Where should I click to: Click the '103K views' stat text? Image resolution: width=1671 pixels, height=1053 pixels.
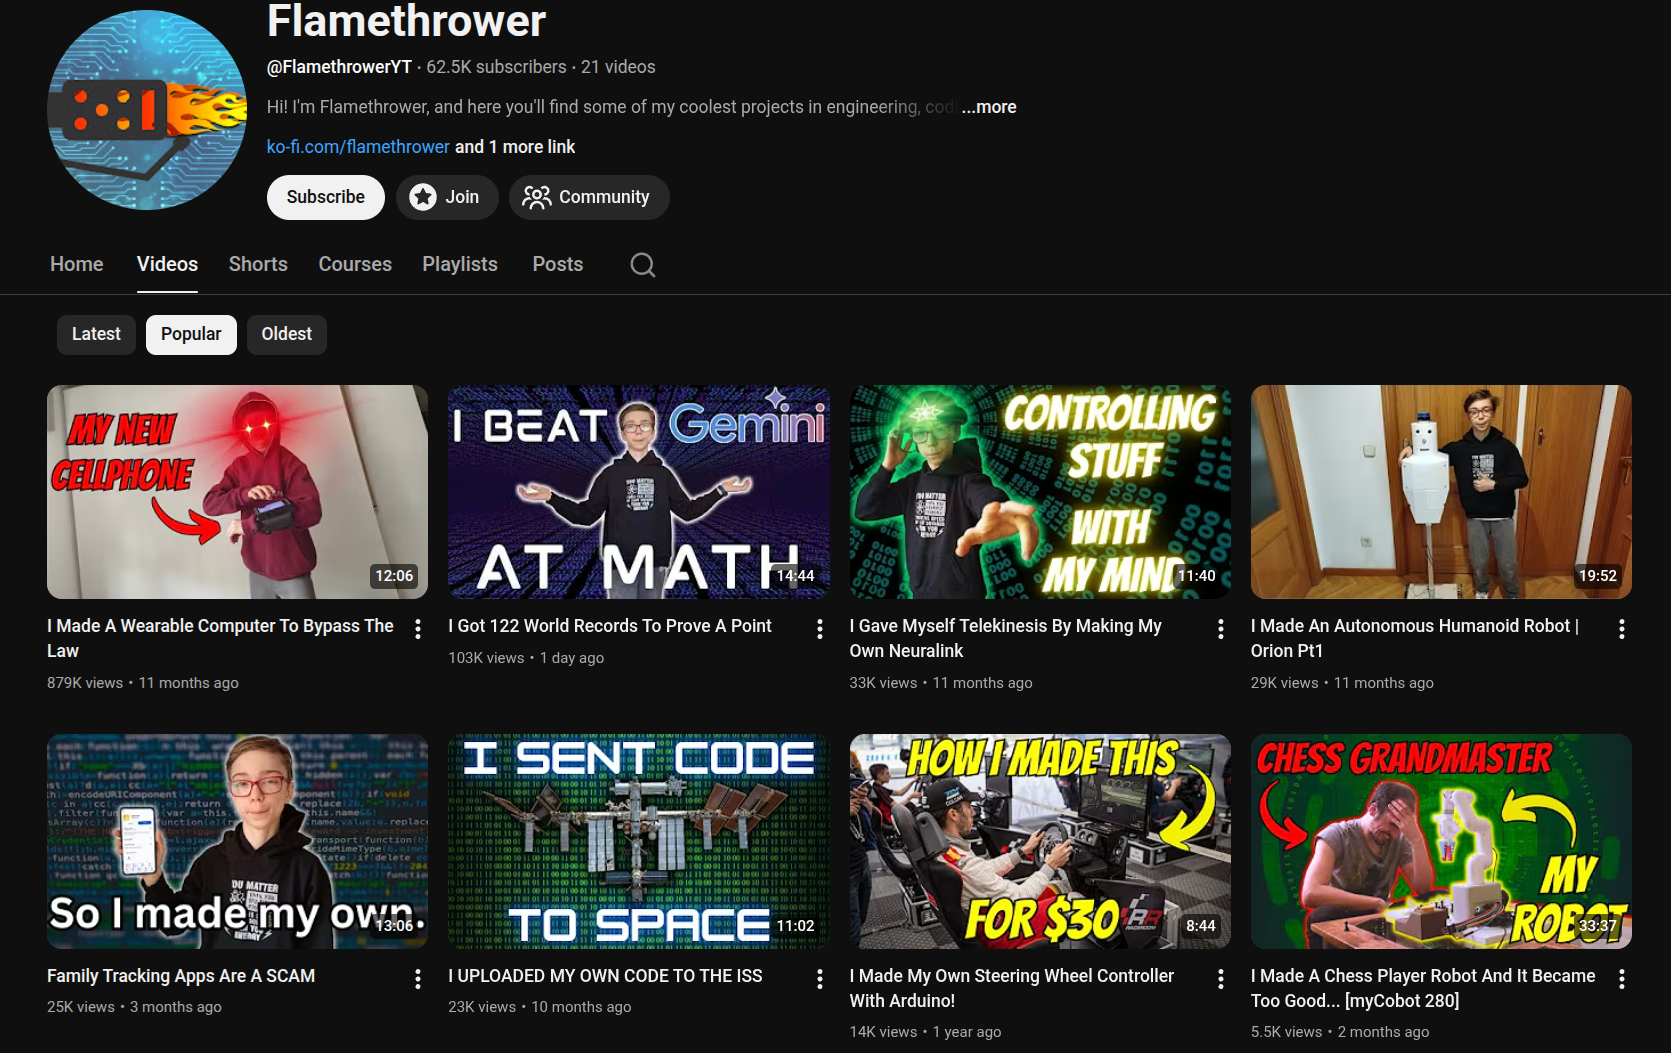pyautogui.click(x=486, y=658)
